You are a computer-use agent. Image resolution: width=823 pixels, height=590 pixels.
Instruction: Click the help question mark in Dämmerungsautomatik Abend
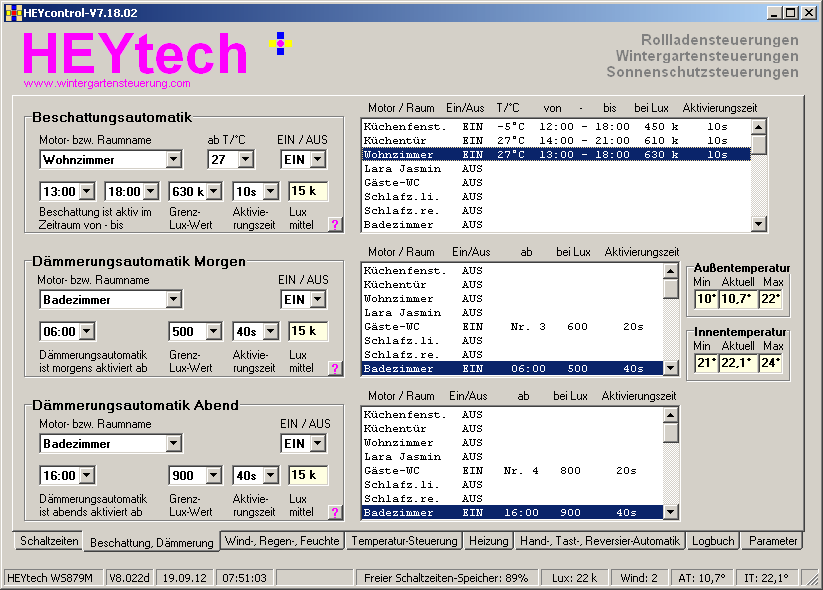click(335, 512)
